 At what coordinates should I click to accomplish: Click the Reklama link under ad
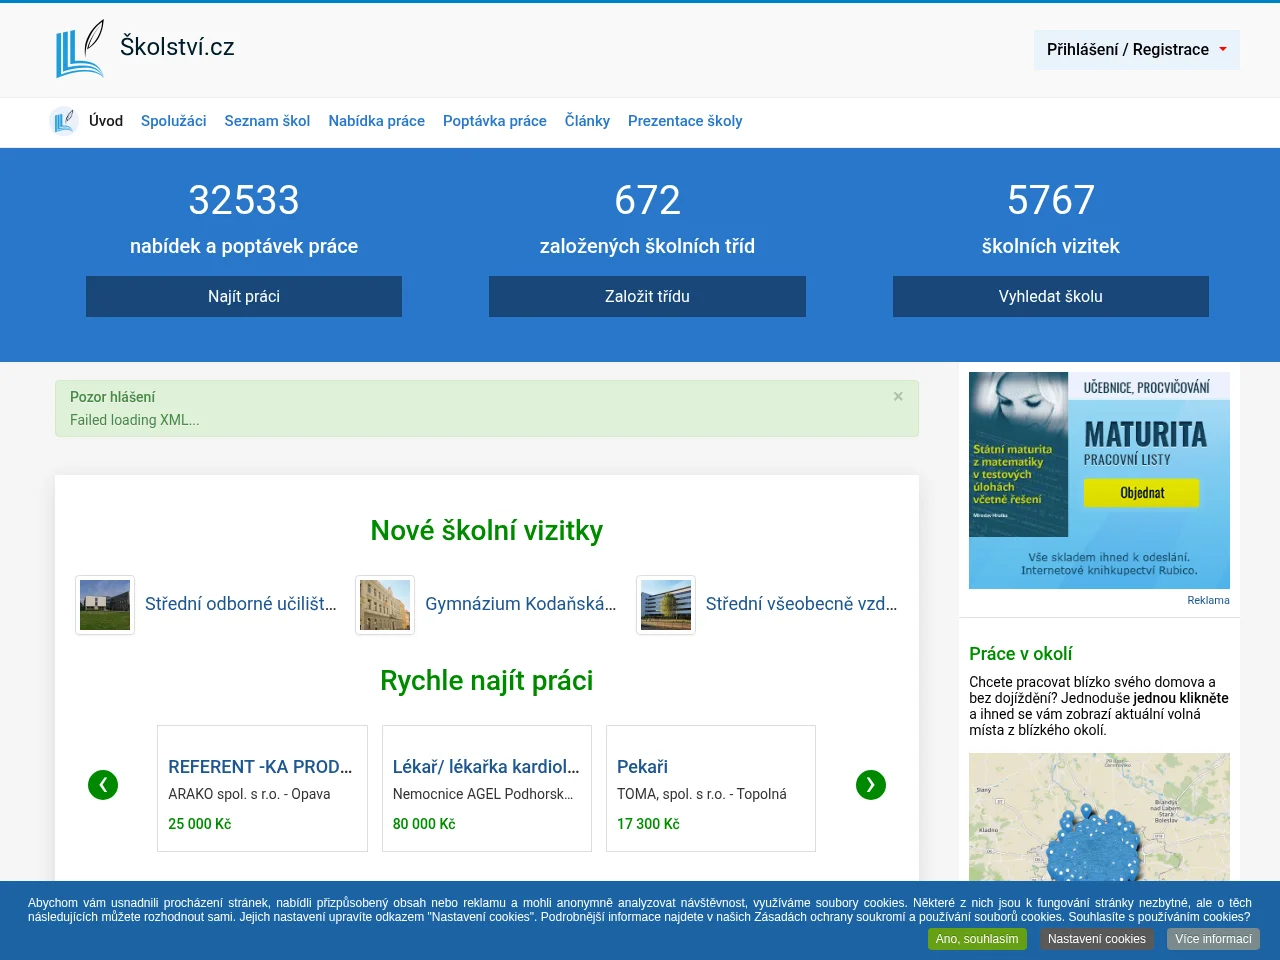pyautogui.click(x=1208, y=600)
